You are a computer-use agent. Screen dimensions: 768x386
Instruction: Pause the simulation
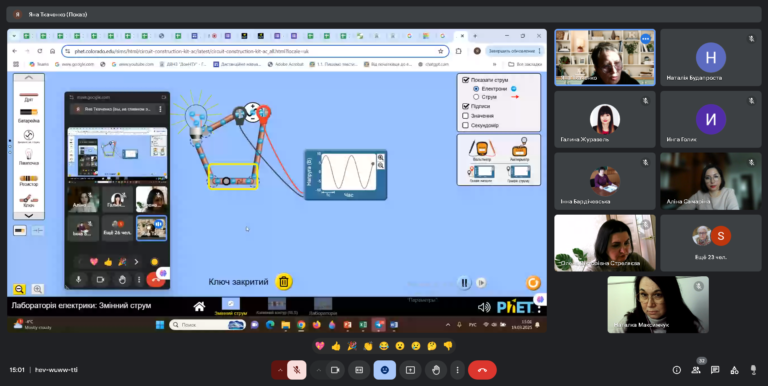[464, 283]
